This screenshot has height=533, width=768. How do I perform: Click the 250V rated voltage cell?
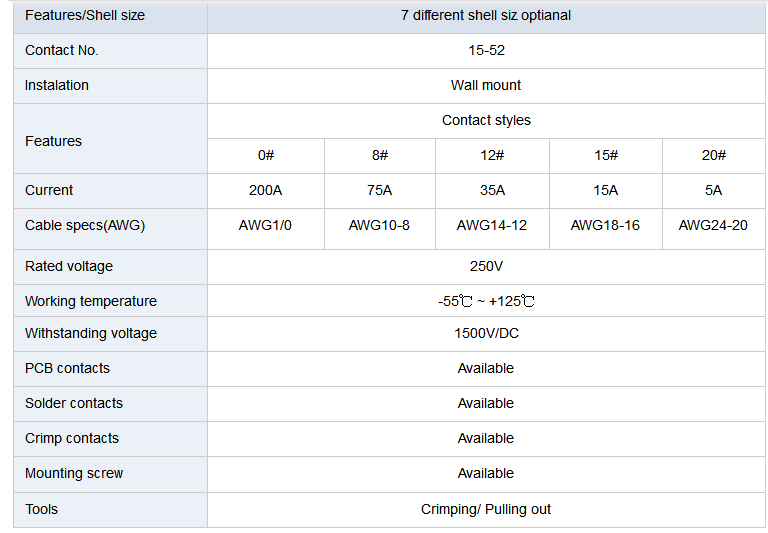(x=486, y=267)
